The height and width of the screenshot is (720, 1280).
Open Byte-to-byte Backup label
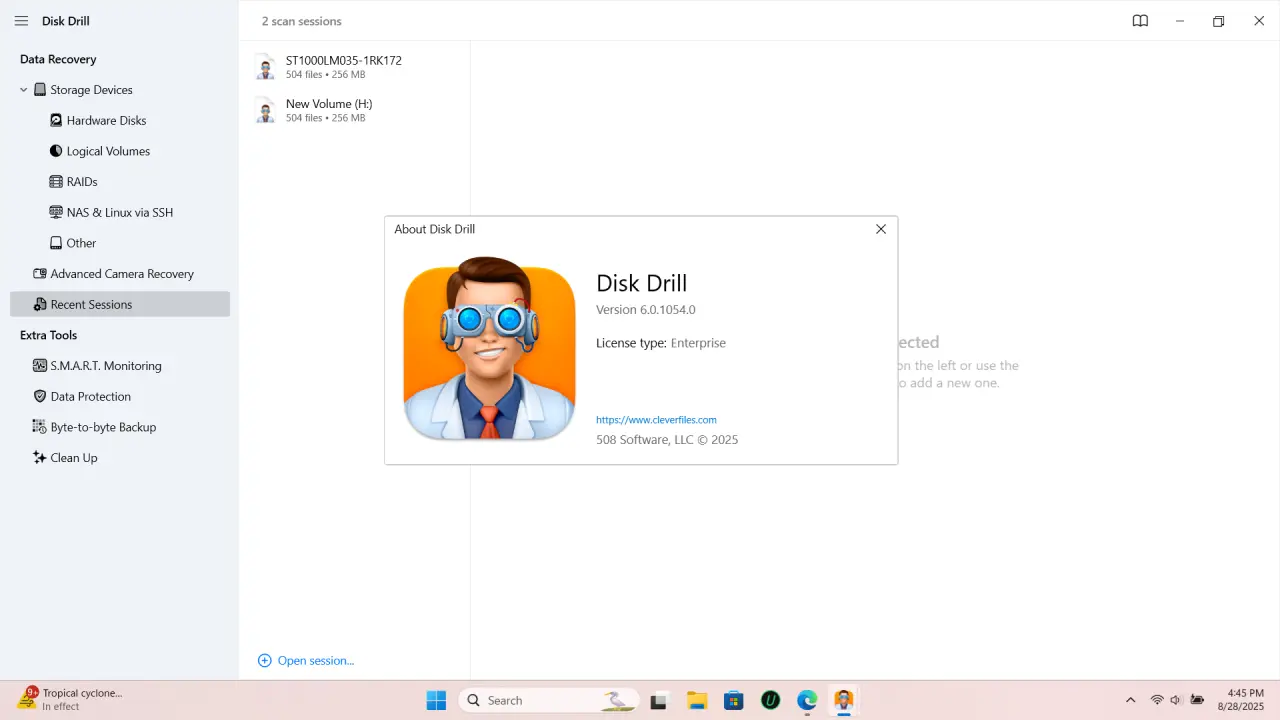[x=103, y=427]
